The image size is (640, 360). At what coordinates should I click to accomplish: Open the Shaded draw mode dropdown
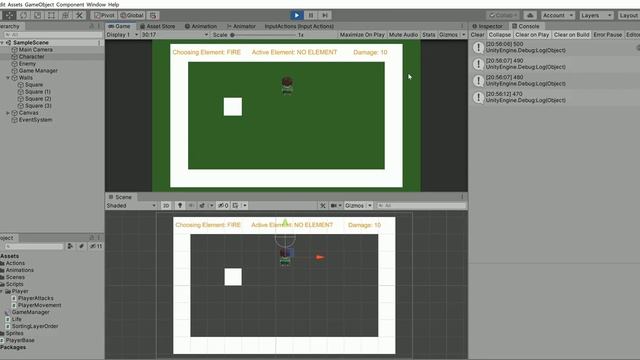pos(131,205)
